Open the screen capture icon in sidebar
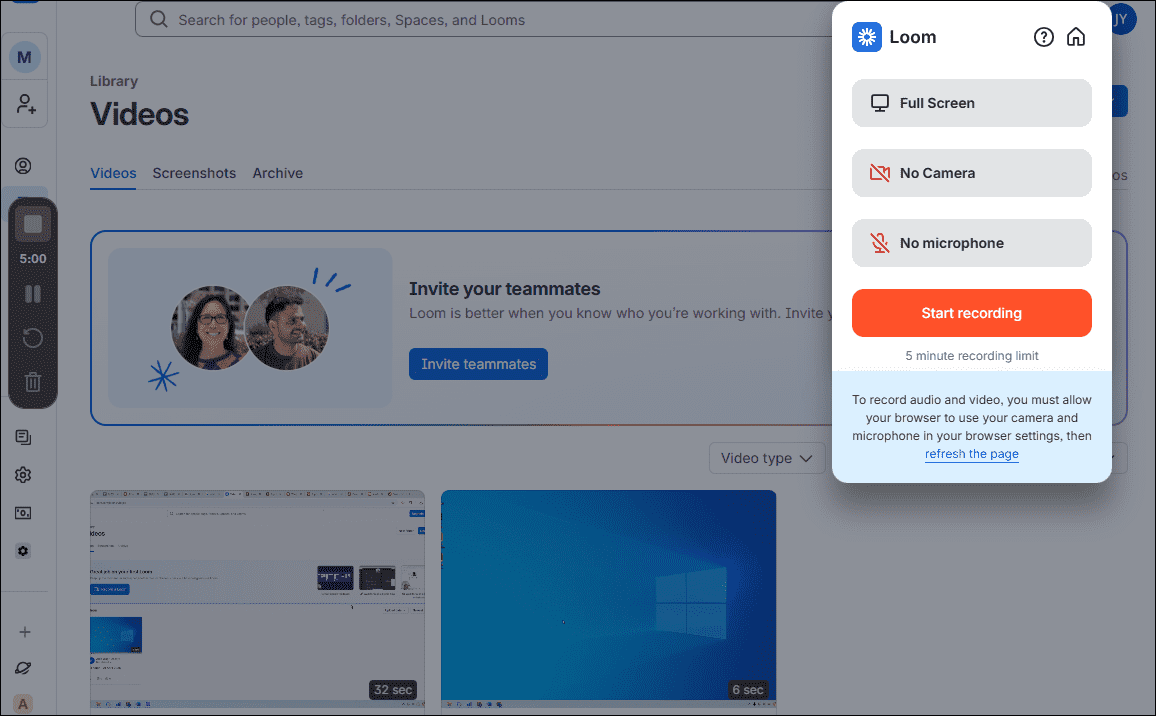1156x716 pixels. (24, 513)
